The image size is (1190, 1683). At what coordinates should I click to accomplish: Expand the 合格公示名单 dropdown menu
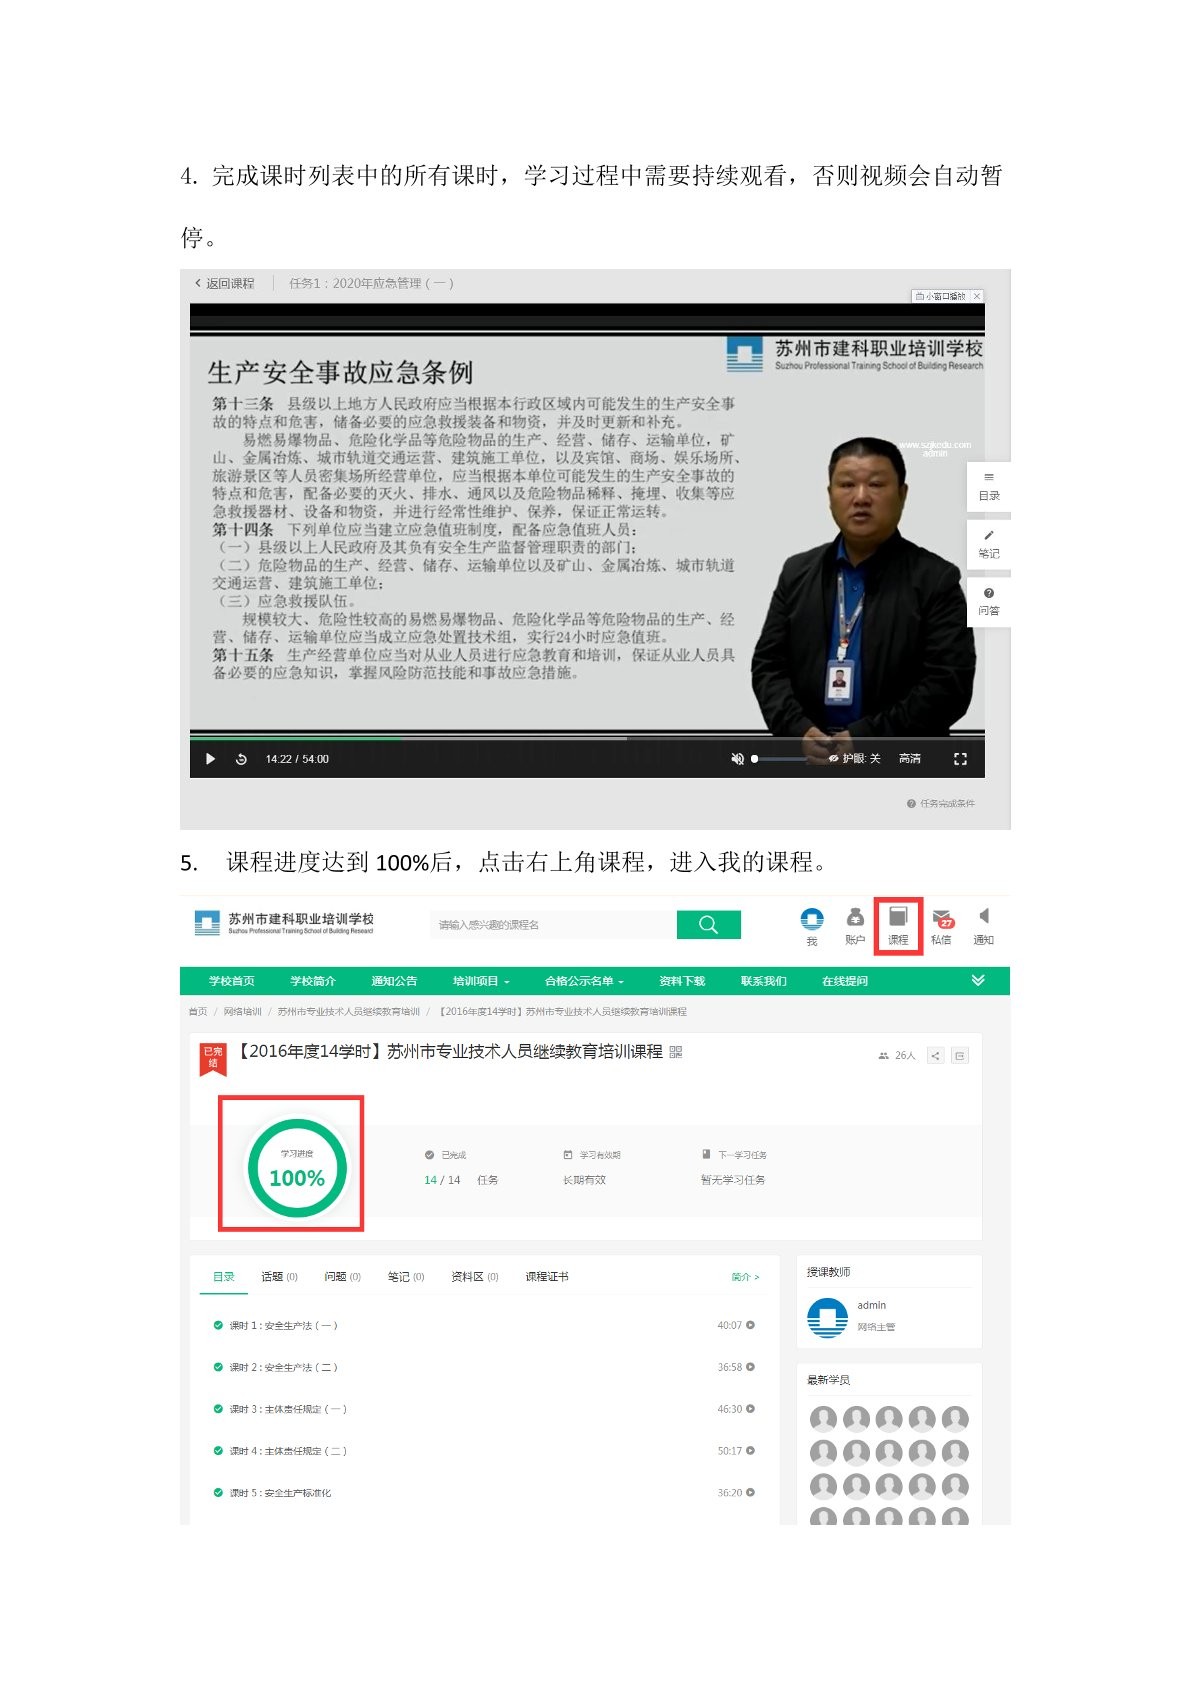584,981
